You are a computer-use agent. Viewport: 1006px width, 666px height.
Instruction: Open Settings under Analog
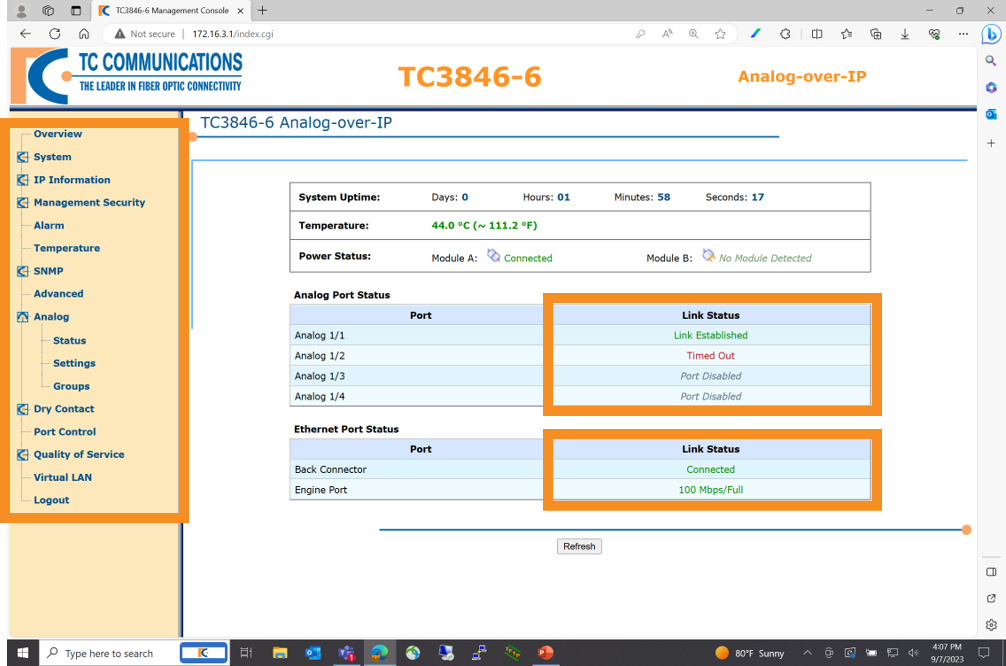pyautogui.click(x=74, y=363)
